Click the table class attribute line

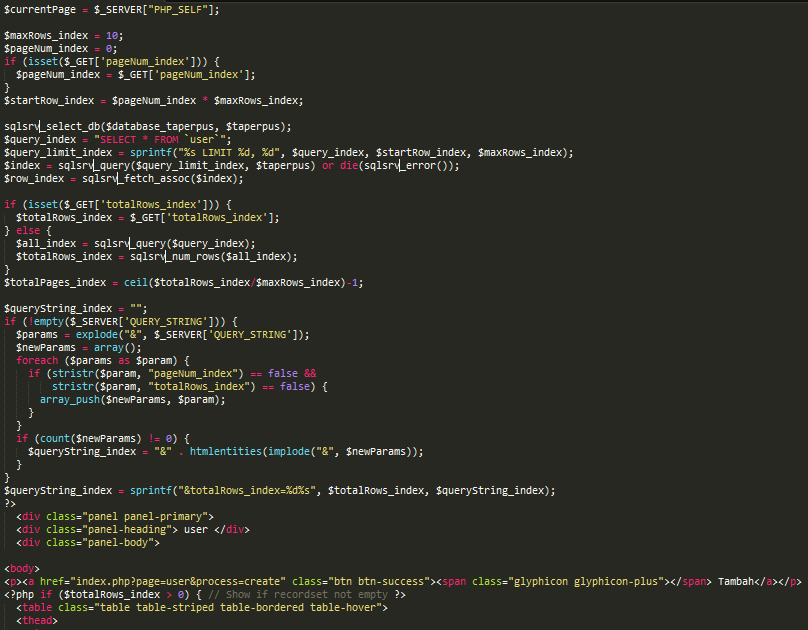[201, 608]
